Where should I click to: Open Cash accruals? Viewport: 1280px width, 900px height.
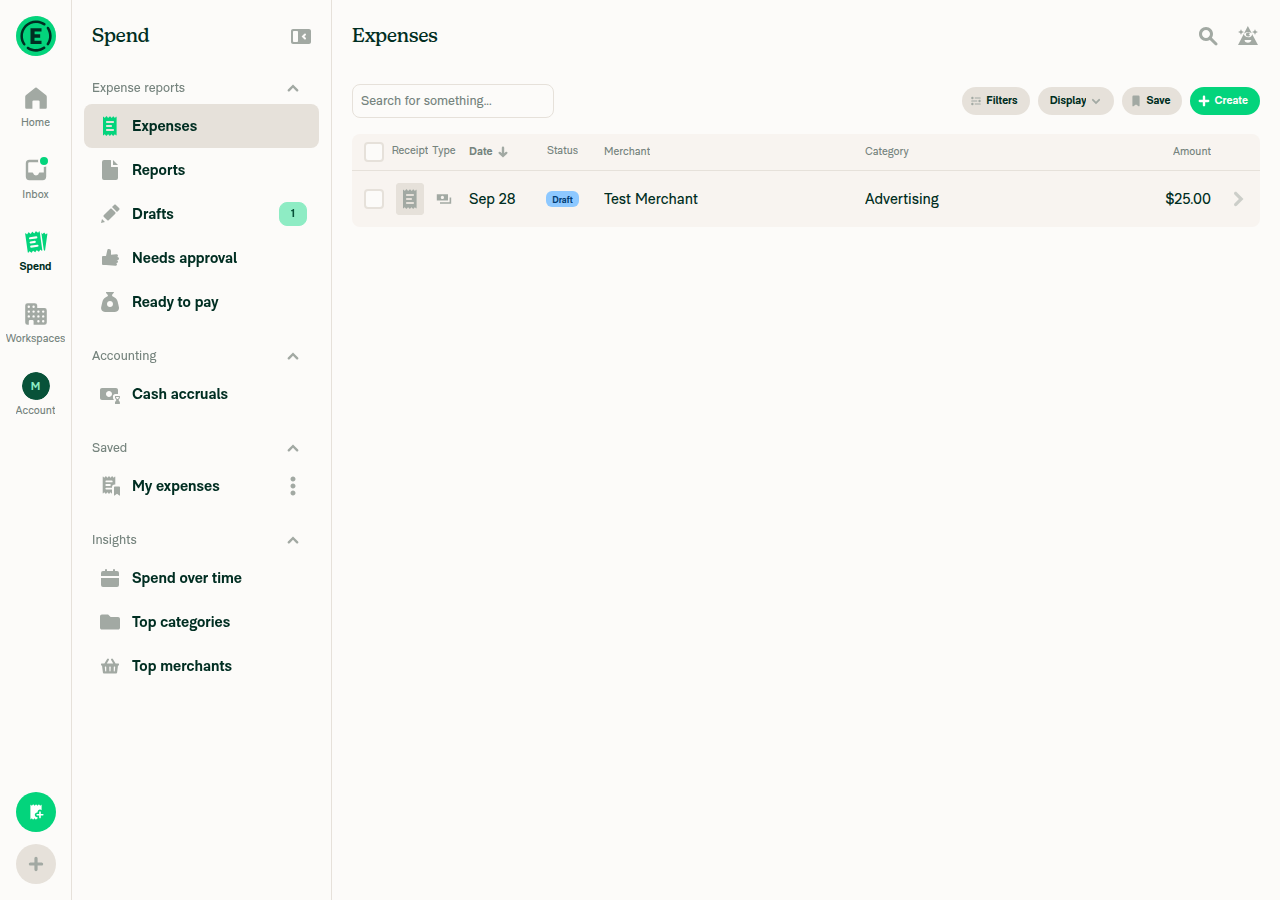point(201,394)
